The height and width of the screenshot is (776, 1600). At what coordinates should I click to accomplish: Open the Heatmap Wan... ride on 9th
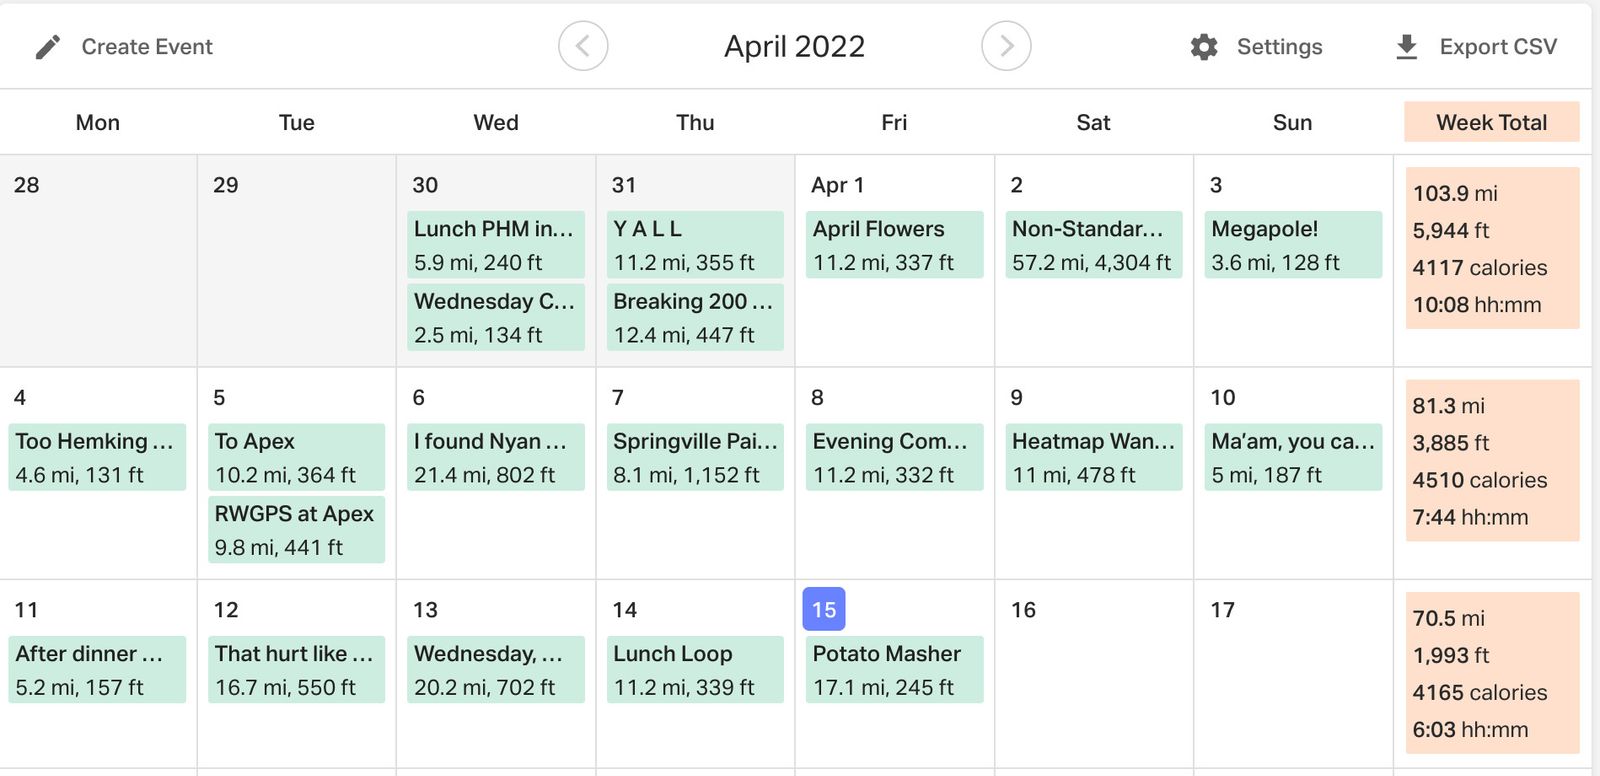tap(1093, 457)
